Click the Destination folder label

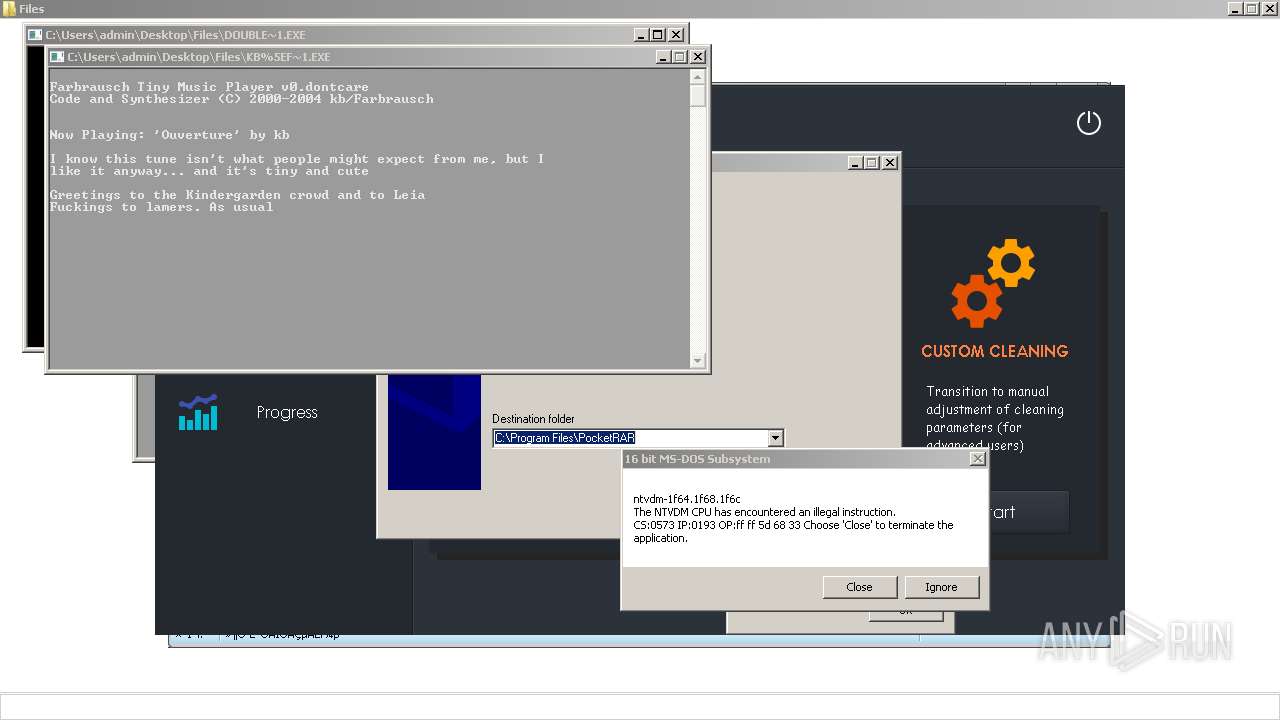coord(533,419)
